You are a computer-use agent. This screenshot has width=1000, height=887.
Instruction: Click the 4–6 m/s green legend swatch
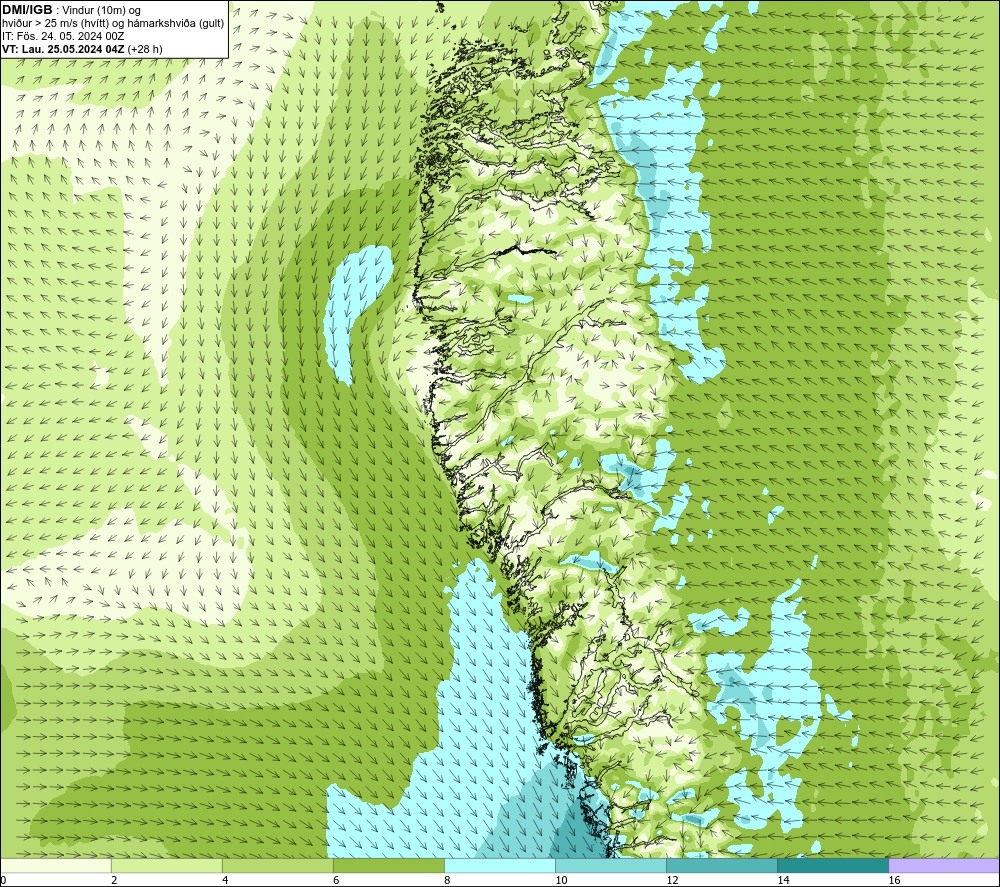[278, 866]
